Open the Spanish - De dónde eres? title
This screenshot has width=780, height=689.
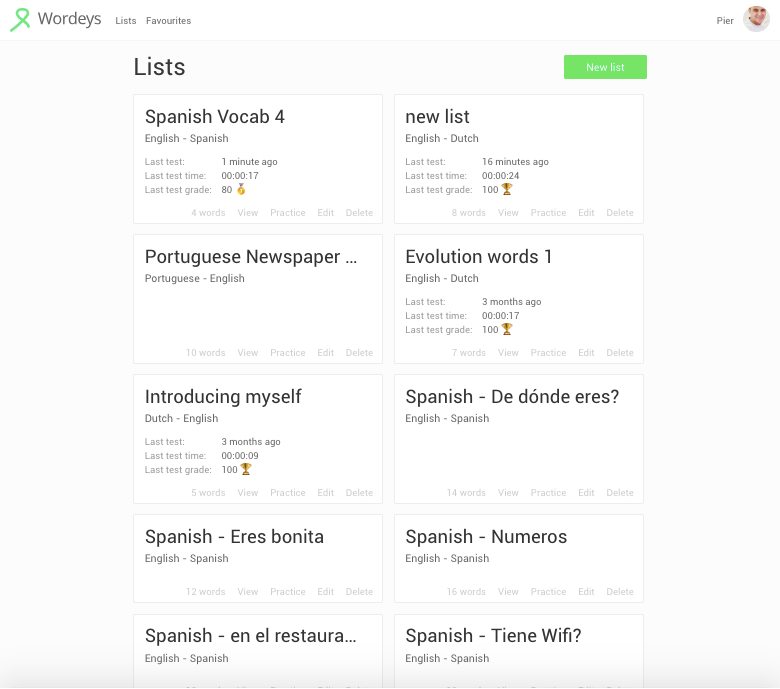[512, 396]
